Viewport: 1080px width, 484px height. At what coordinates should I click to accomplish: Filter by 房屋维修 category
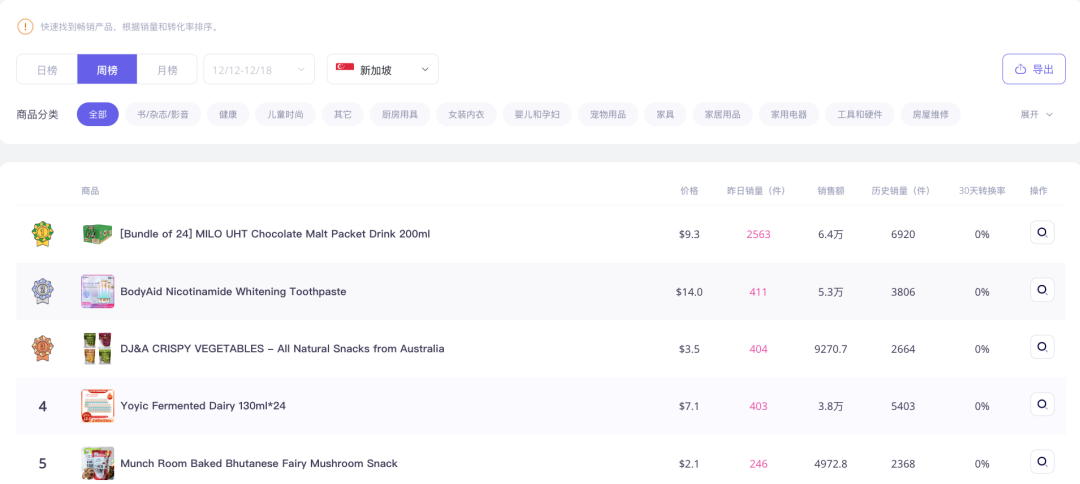point(931,114)
